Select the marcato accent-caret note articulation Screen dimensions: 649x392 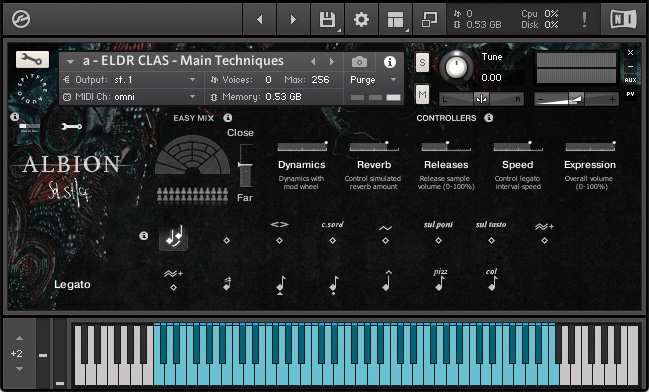point(387,281)
